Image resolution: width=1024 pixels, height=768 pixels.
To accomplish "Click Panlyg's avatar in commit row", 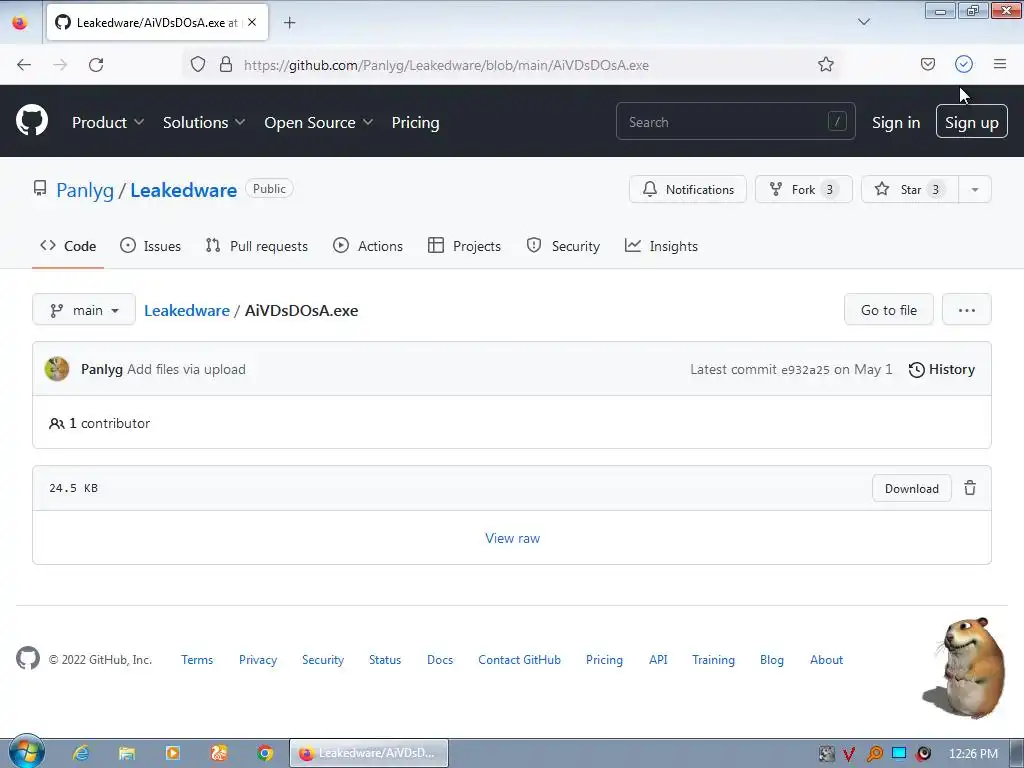I will tap(57, 369).
